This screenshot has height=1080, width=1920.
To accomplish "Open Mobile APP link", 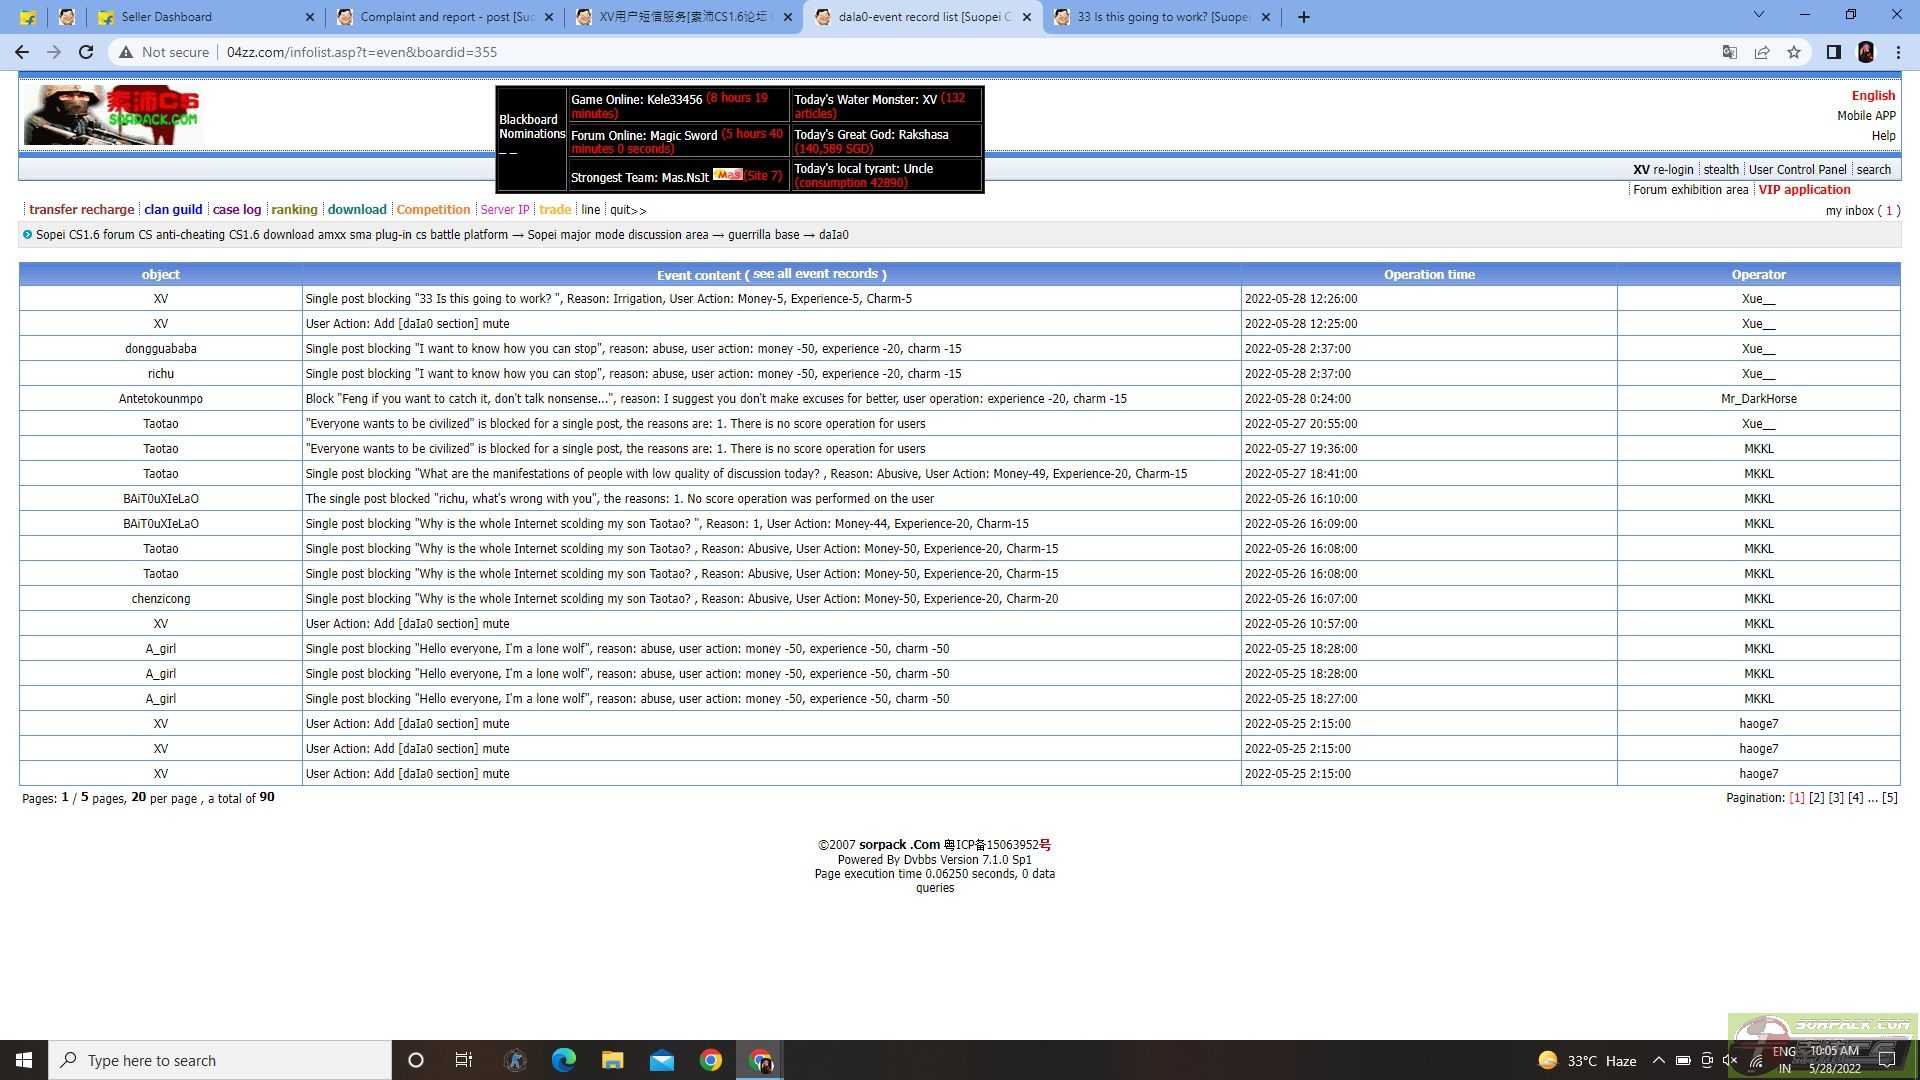I will coord(1866,116).
